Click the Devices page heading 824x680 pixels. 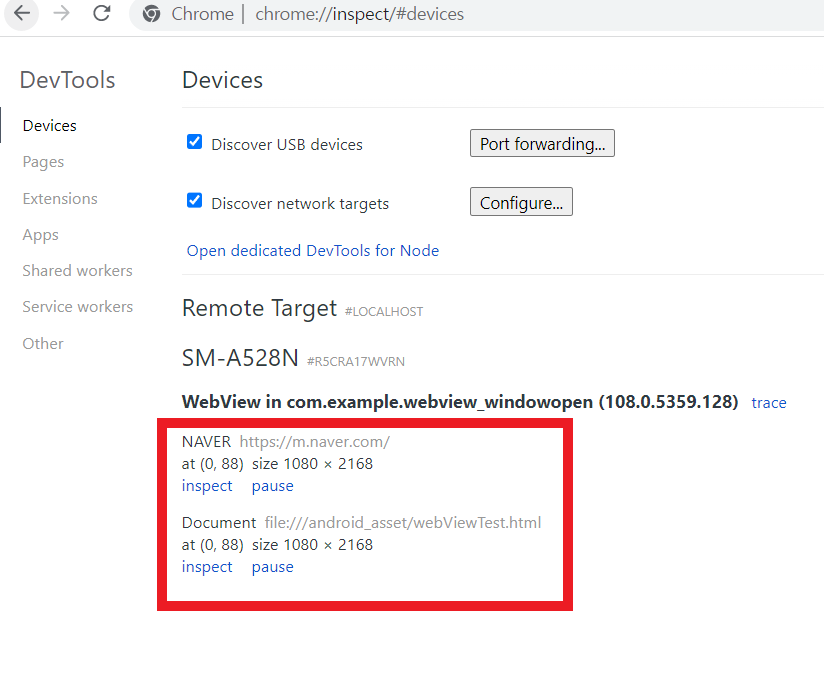tap(222, 80)
